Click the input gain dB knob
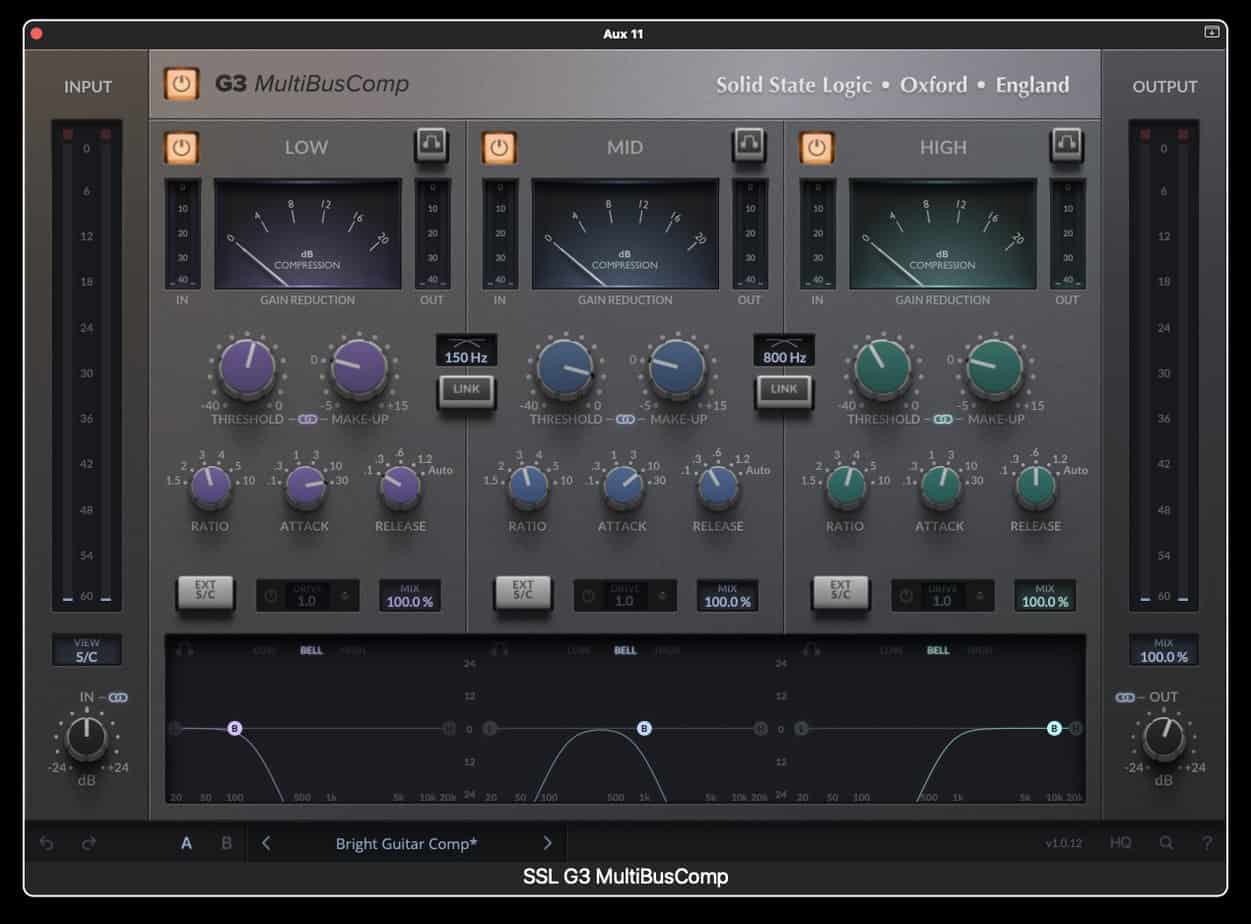This screenshot has height=924, width=1251. (x=87, y=739)
